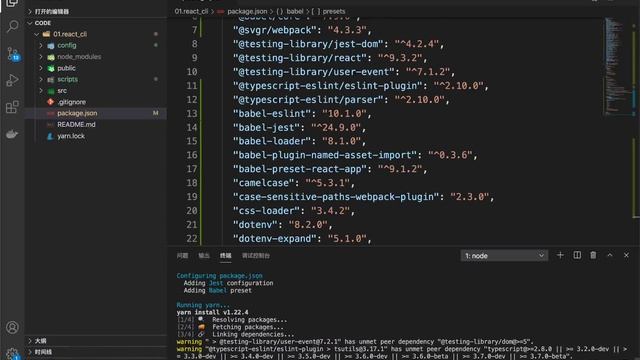Click 'yarn install v1.22.4' terminal line

(212, 312)
